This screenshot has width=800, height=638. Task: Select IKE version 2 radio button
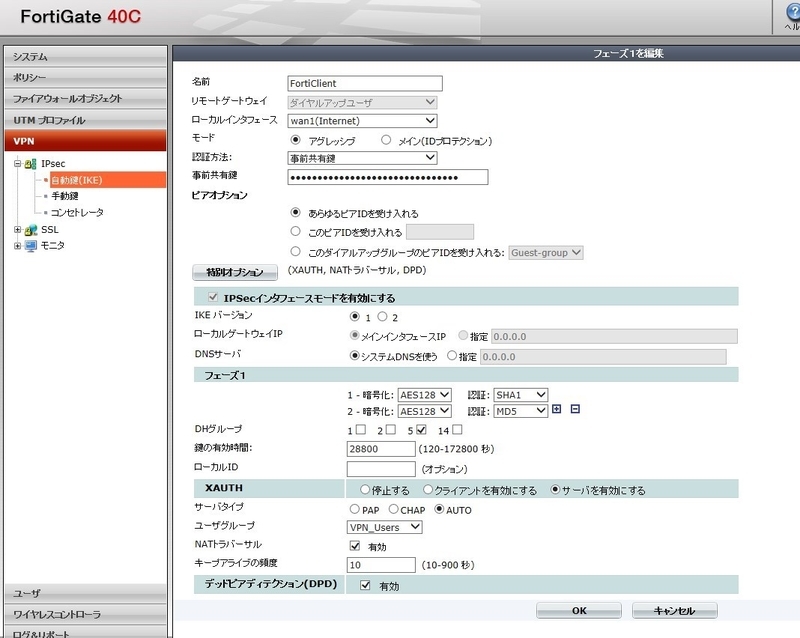coord(382,316)
